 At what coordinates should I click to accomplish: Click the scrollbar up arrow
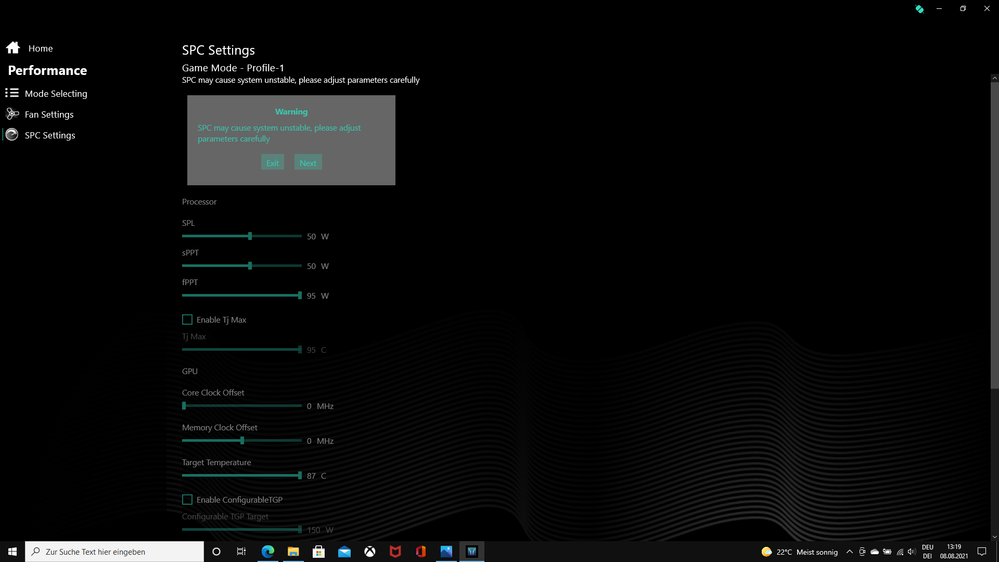coord(995,78)
